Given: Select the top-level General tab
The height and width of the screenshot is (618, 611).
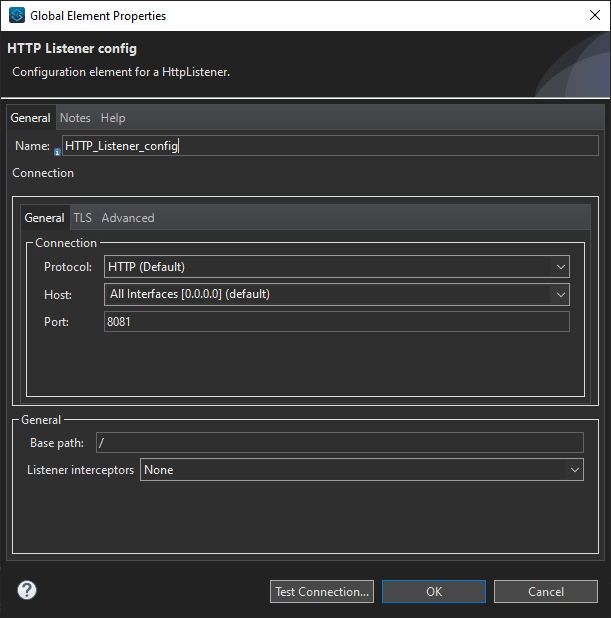Looking at the screenshot, I should click(31, 118).
